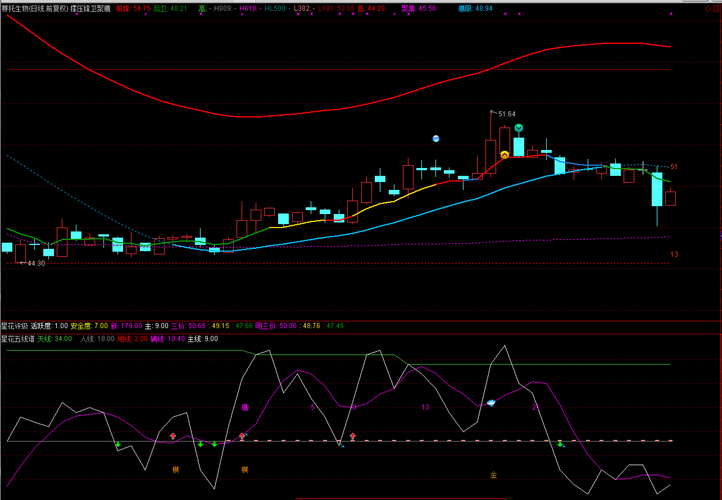Click the last red candlestick on the chart

pyautogui.click(x=670, y=198)
